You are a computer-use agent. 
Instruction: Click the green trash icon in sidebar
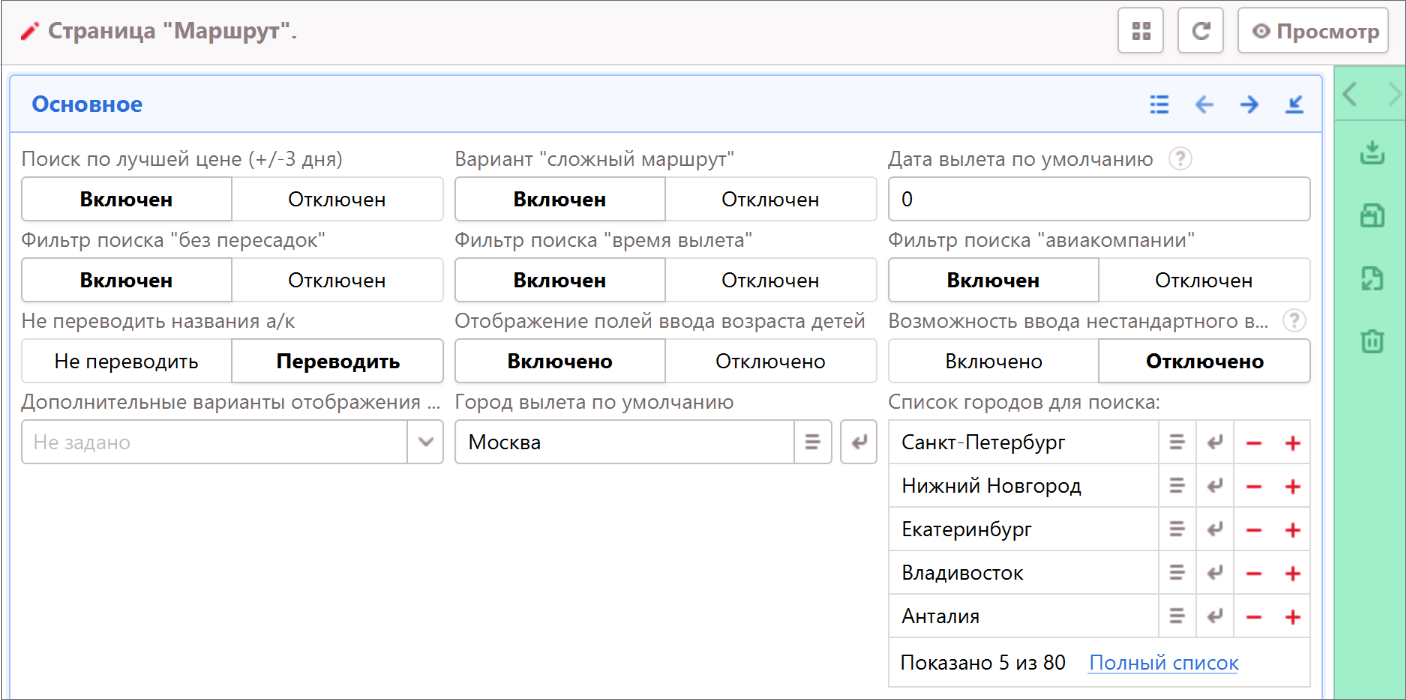(x=1372, y=342)
